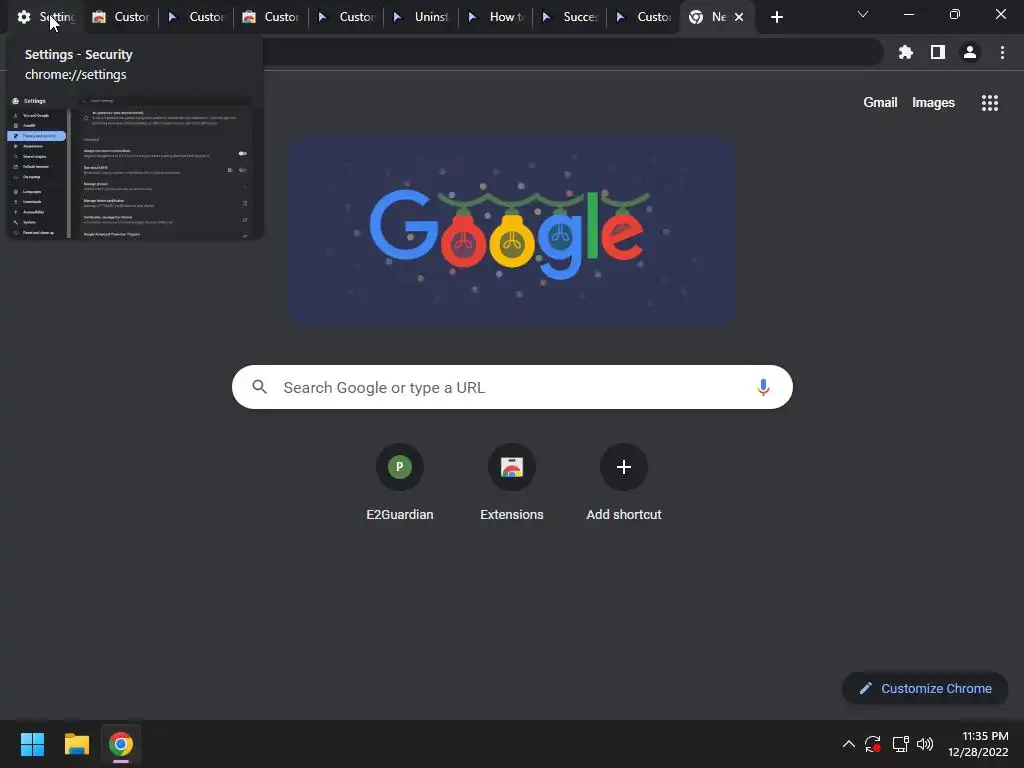This screenshot has width=1024, height=768.
Task: Open Chrome's three-dot main menu
Action: coord(1002,52)
